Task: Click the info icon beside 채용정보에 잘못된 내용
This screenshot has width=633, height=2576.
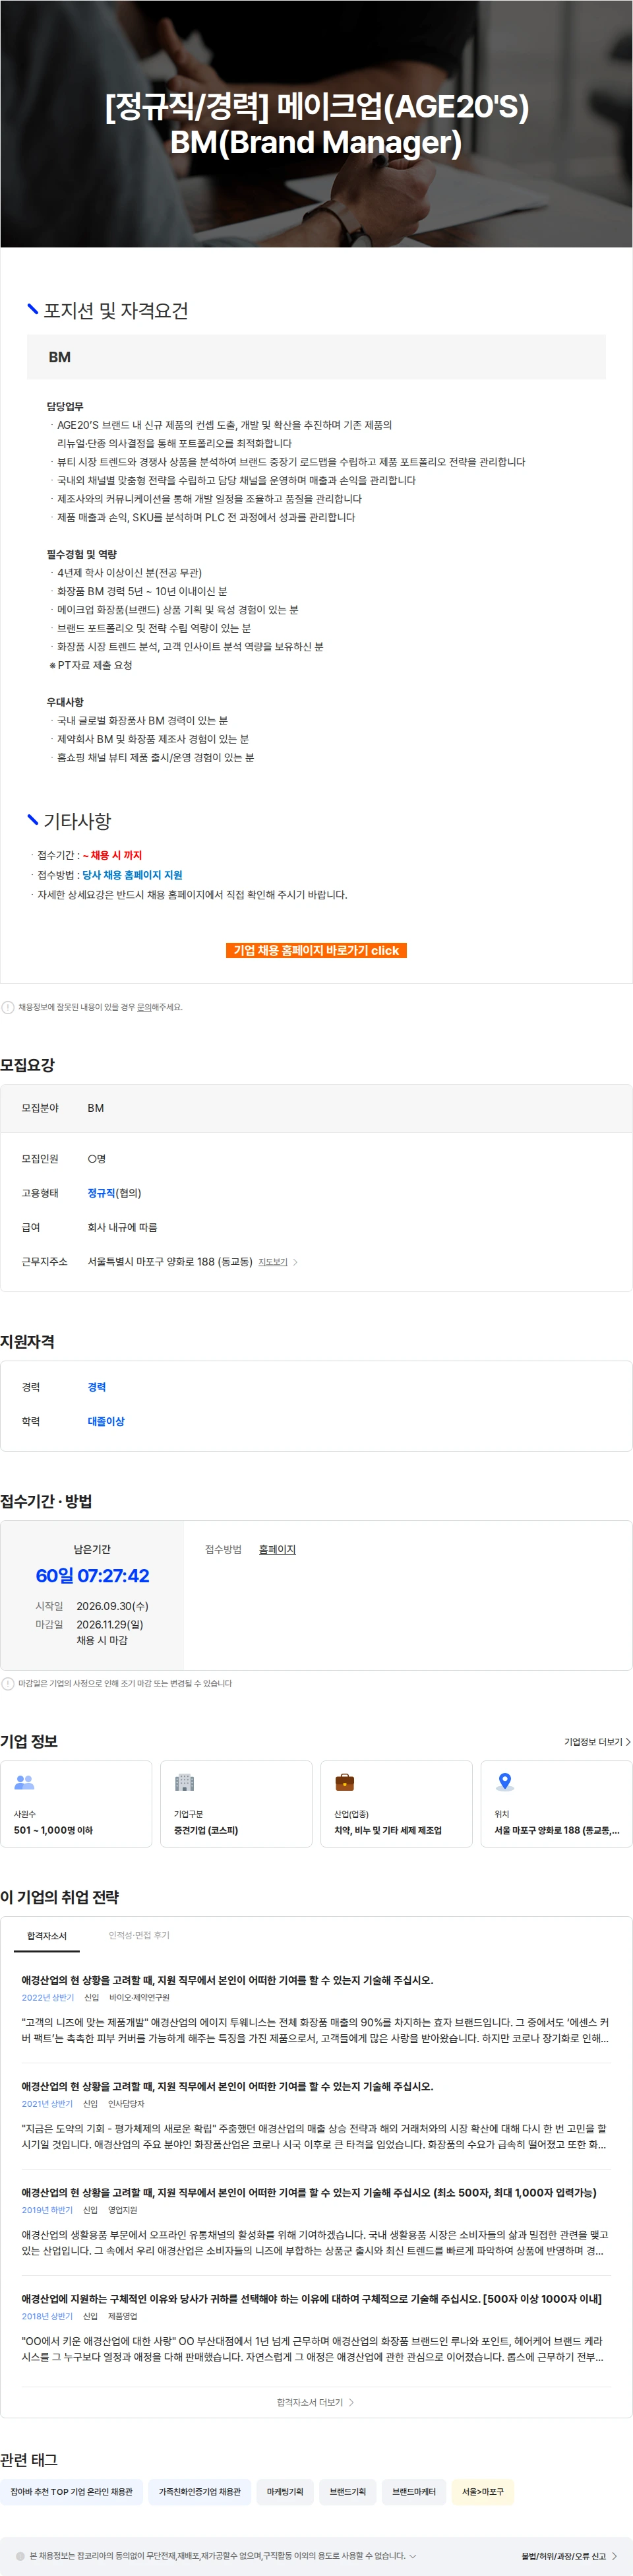Action: click(x=8, y=1007)
